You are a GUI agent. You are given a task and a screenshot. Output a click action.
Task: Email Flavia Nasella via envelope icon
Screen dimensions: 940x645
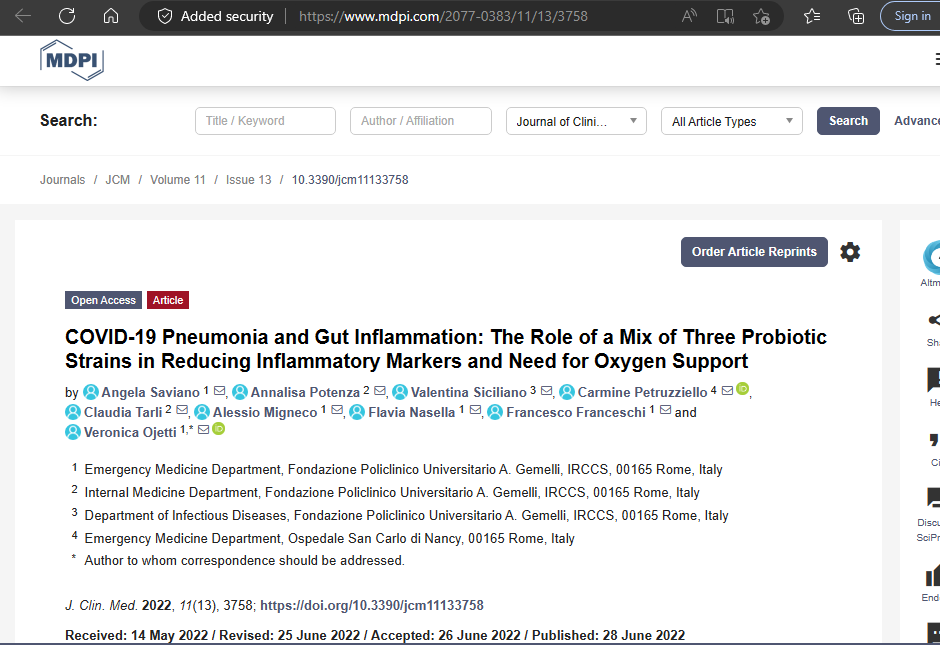pyautogui.click(x=475, y=410)
